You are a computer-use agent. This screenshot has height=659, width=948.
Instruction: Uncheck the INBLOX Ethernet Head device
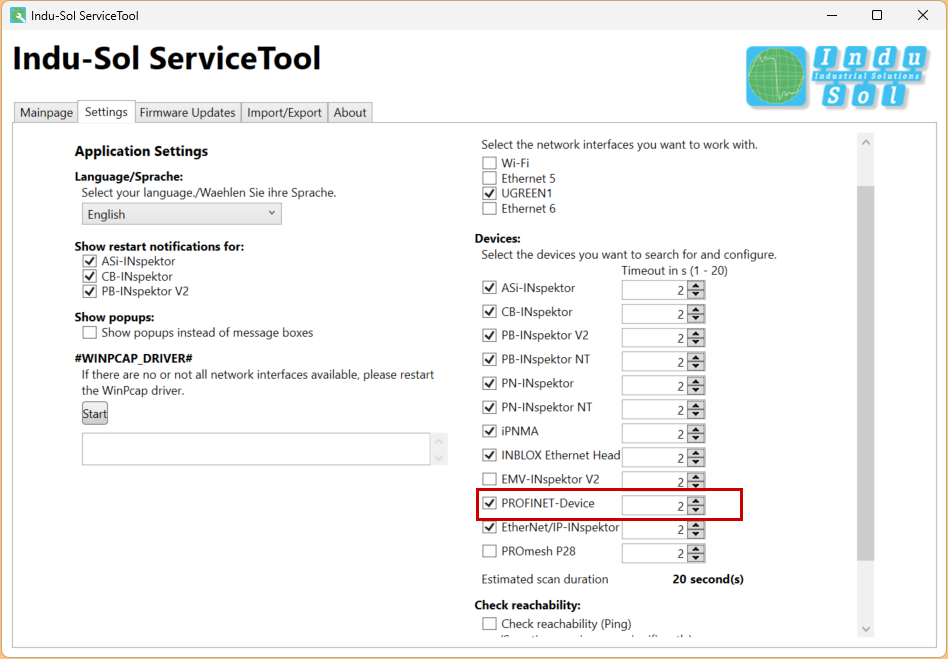coord(489,455)
